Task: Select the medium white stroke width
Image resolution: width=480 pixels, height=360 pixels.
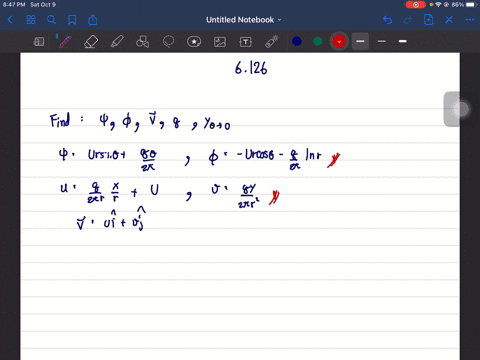Action: [403, 41]
